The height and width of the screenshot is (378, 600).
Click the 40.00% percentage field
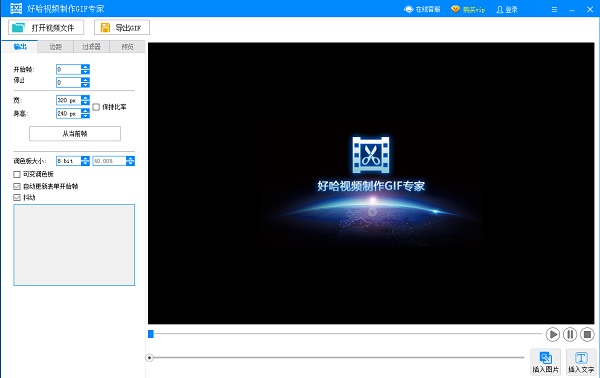109,161
